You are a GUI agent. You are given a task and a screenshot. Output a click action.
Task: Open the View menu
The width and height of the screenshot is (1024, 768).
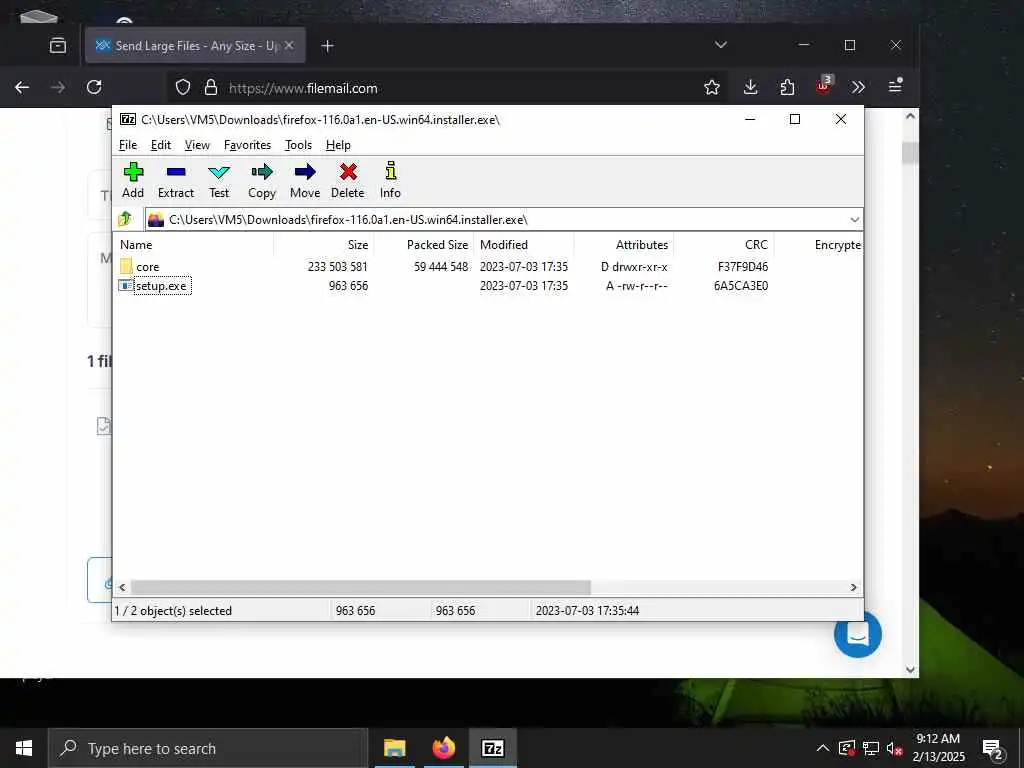pos(197,145)
